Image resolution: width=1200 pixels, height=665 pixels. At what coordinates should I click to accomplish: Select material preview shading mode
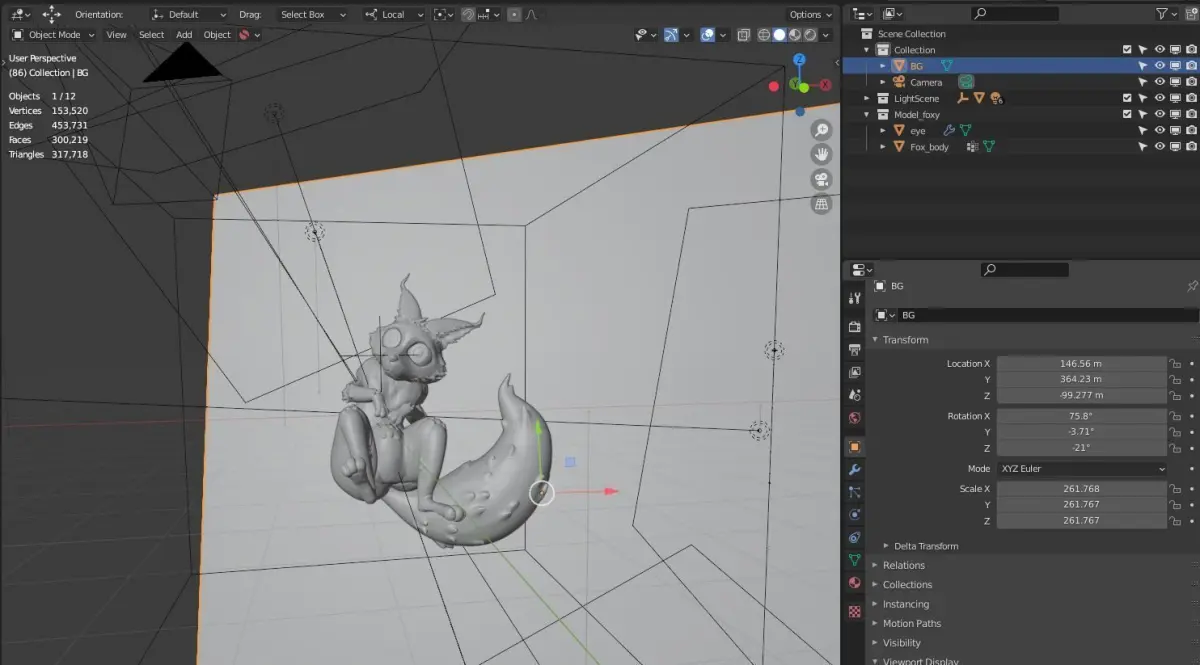(796, 34)
